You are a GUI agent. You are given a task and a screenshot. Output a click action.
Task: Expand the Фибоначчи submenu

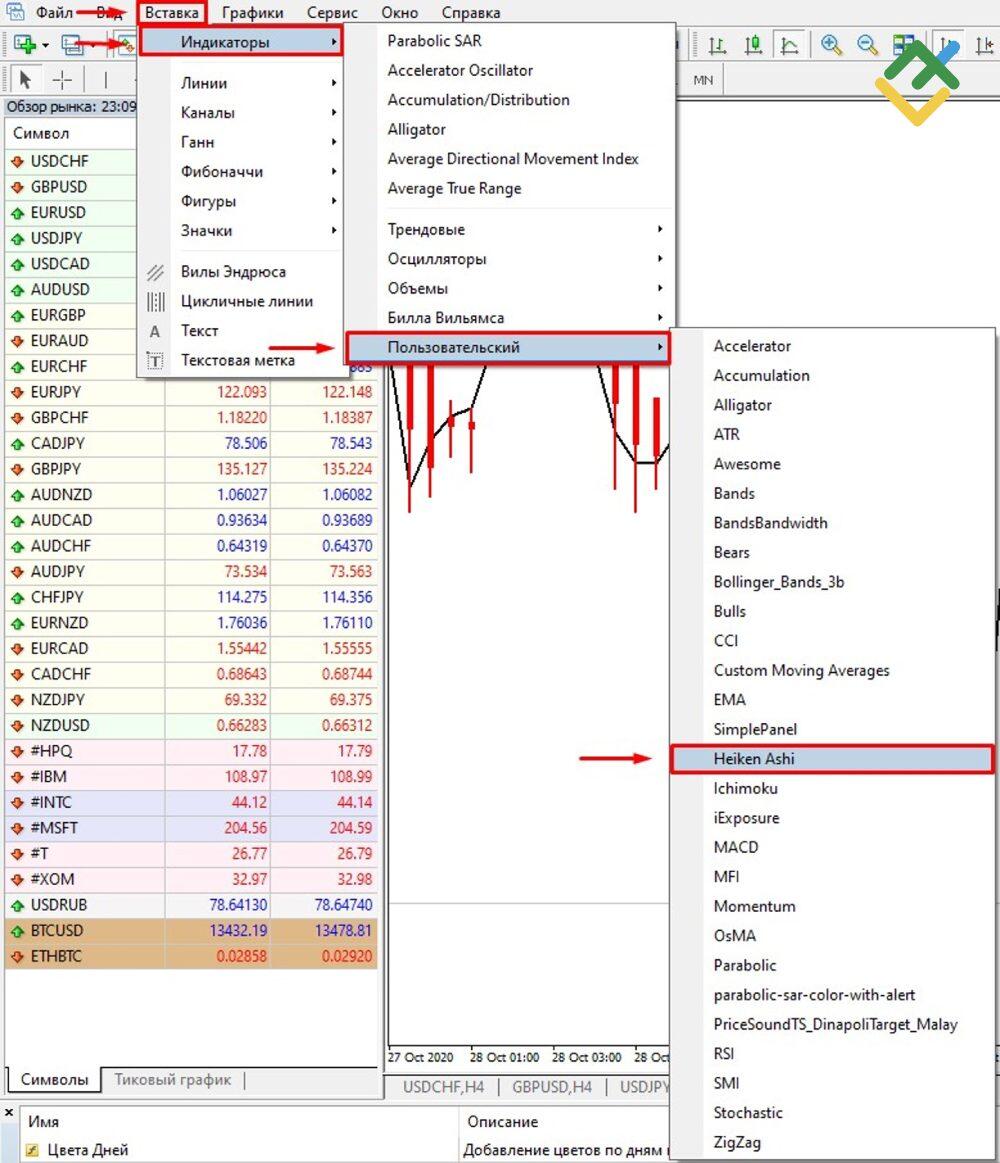(x=241, y=172)
